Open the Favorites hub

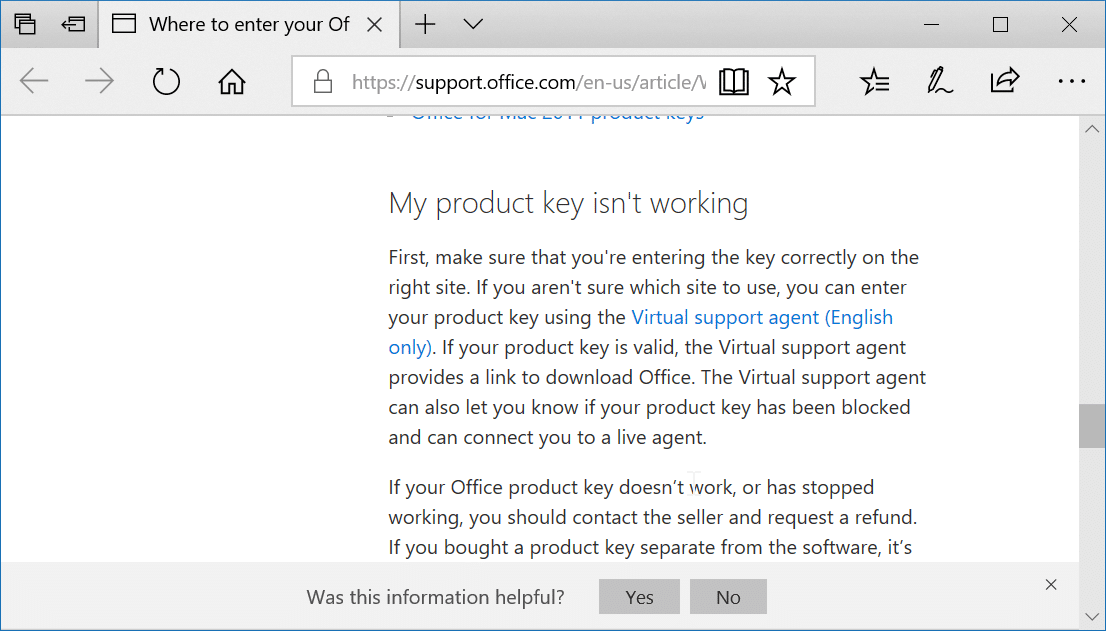[875, 82]
